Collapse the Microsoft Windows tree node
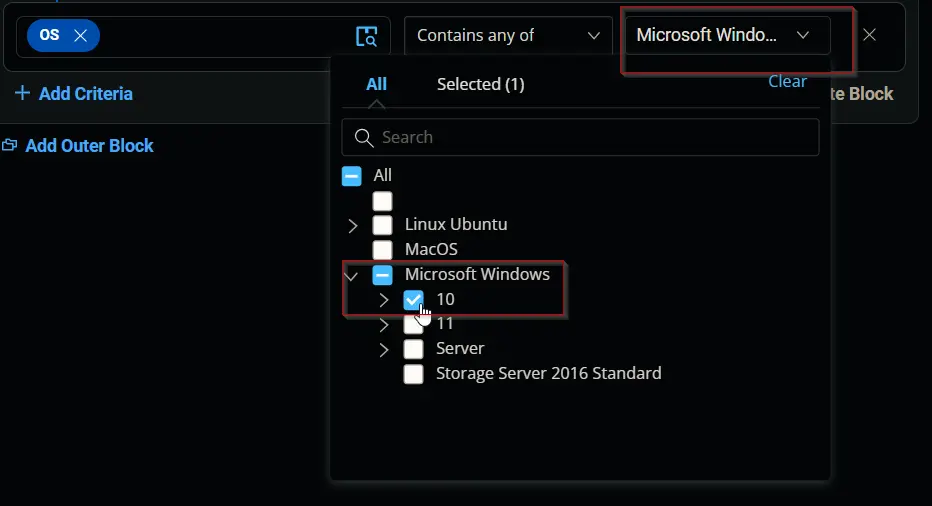The height and width of the screenshot is (506, 932). (351, 275)
